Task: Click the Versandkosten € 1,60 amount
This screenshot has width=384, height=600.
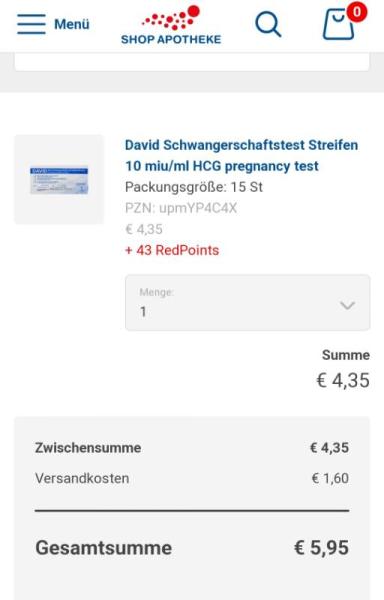Action: point(330,478)
